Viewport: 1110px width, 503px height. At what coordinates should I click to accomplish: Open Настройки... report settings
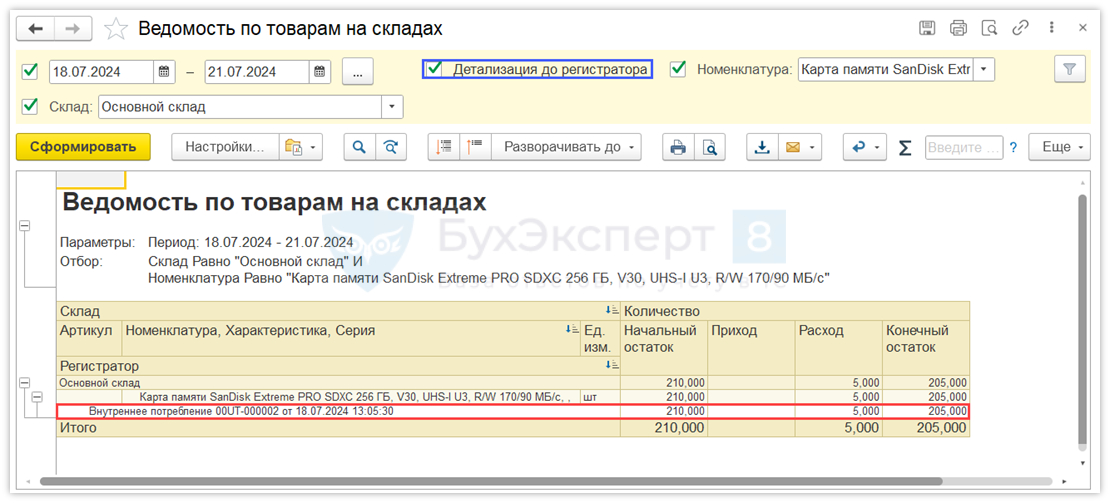coord(224,147)
